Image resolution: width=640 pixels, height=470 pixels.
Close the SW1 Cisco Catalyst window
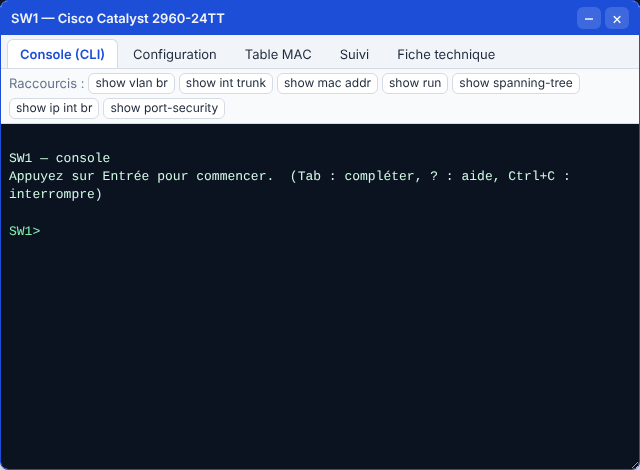tap(617, 19)
